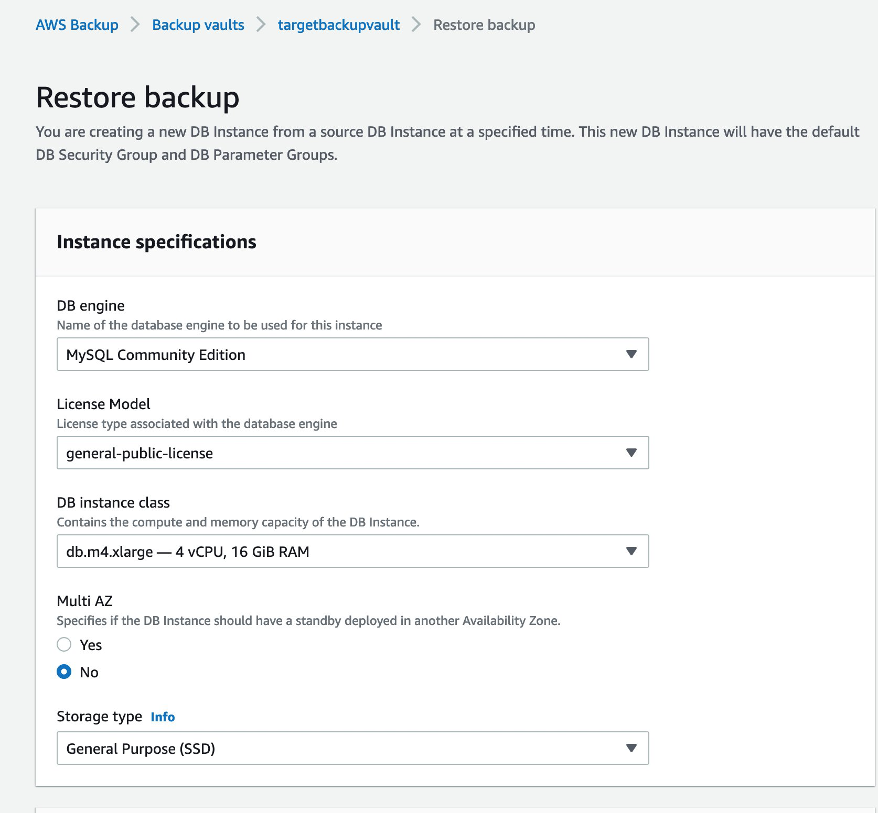Click the DB engine field label
This screenshot has height=814, width=879.
click(90, 305)
